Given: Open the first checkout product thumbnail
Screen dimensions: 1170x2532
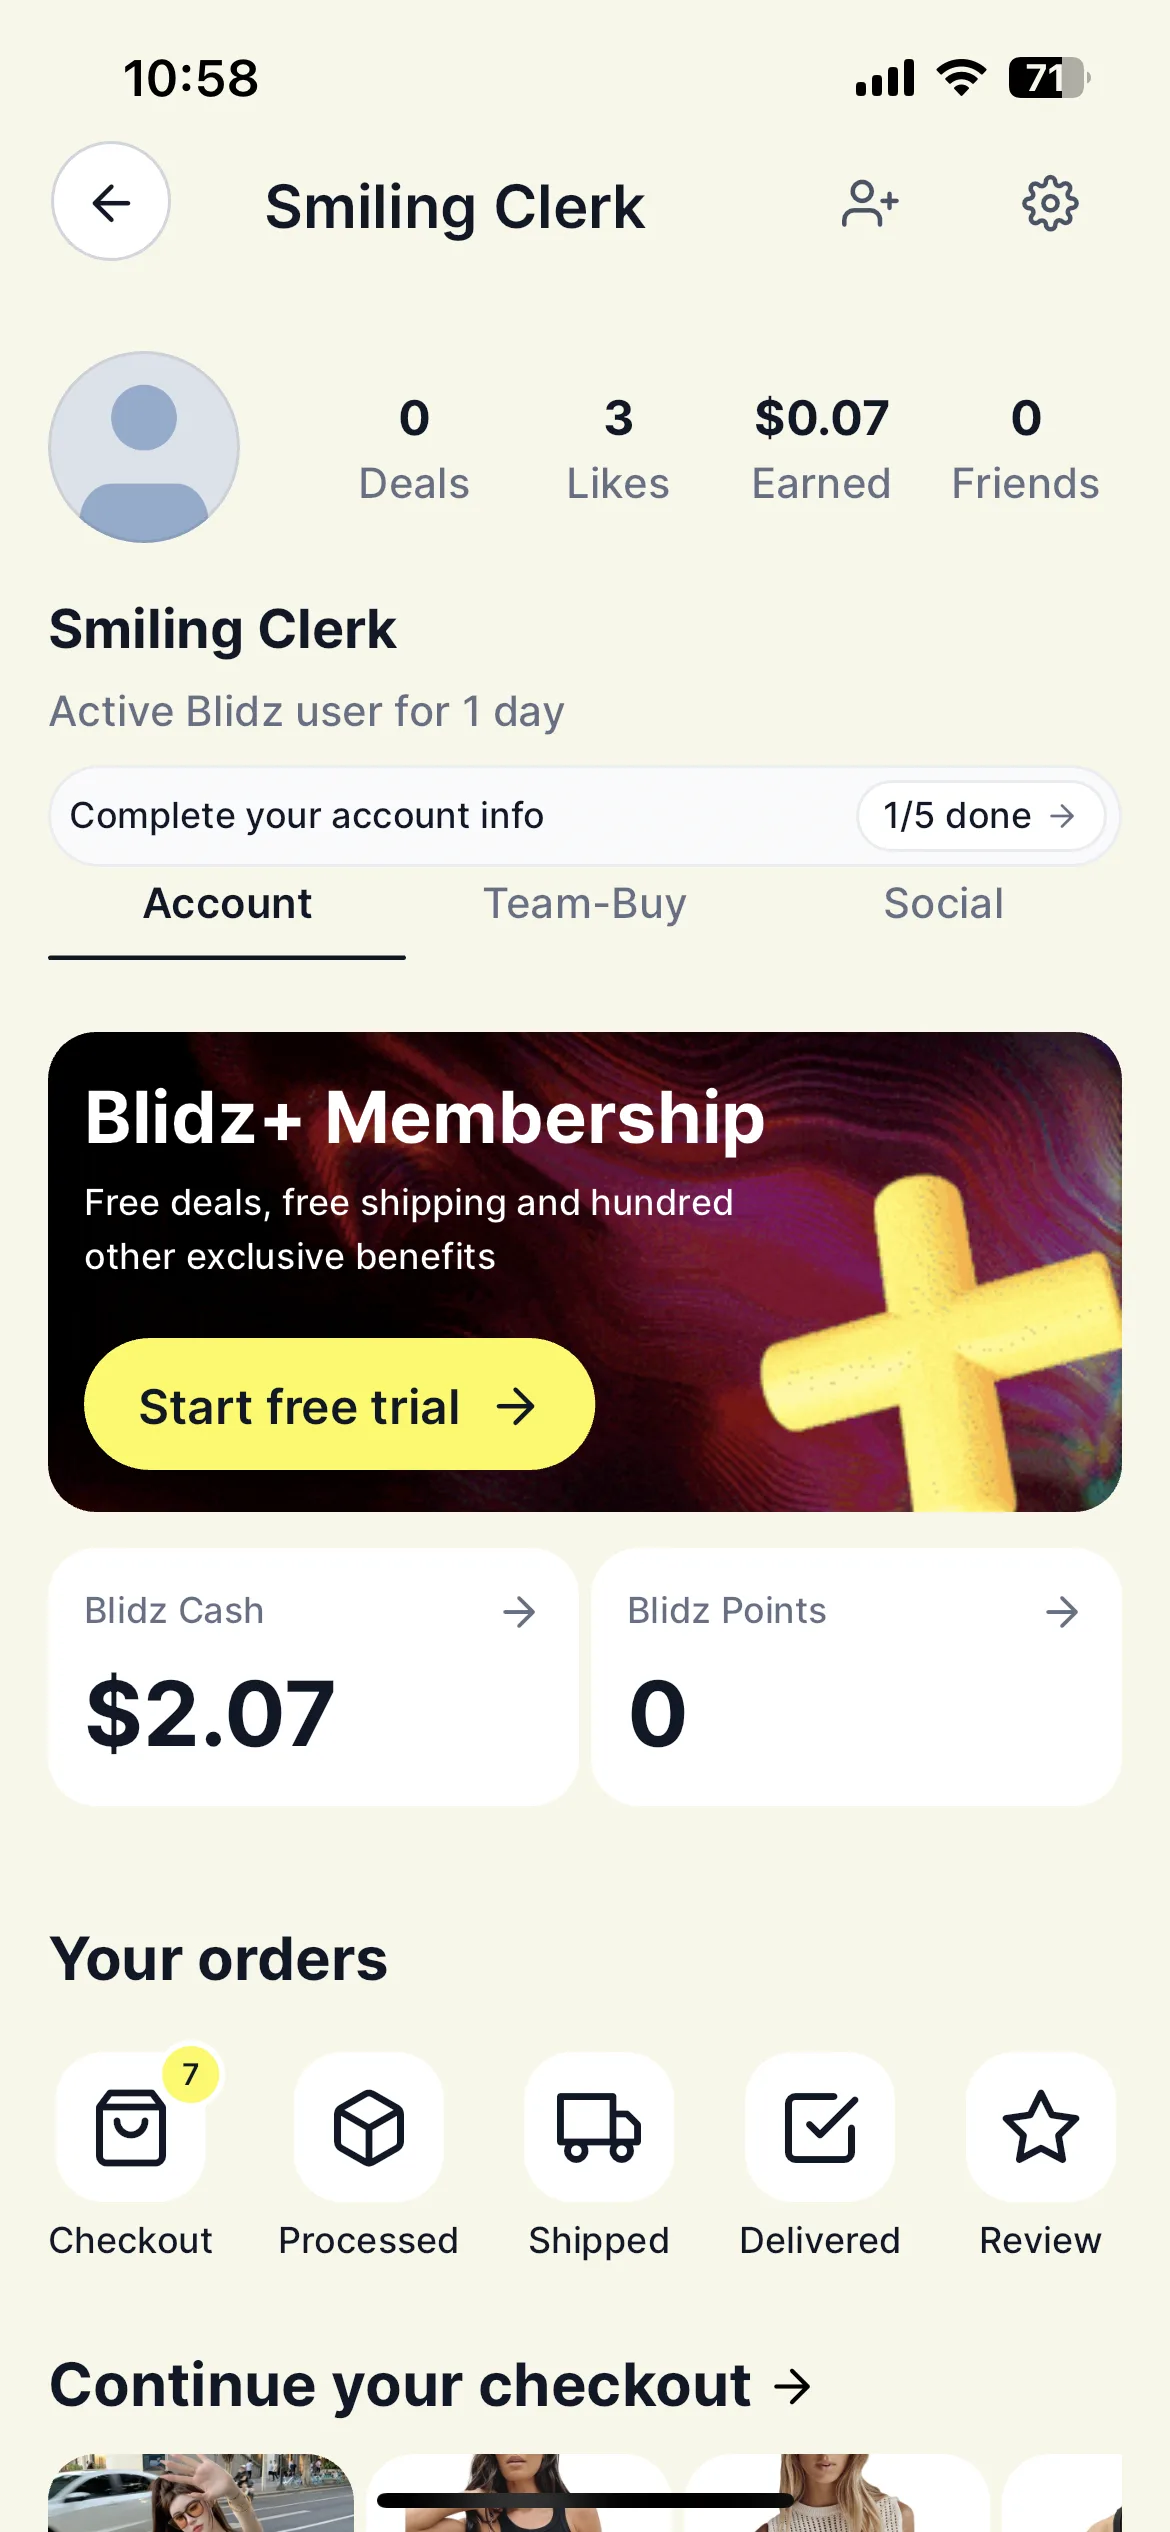Looking at the screenshot, I should 201,2492.
